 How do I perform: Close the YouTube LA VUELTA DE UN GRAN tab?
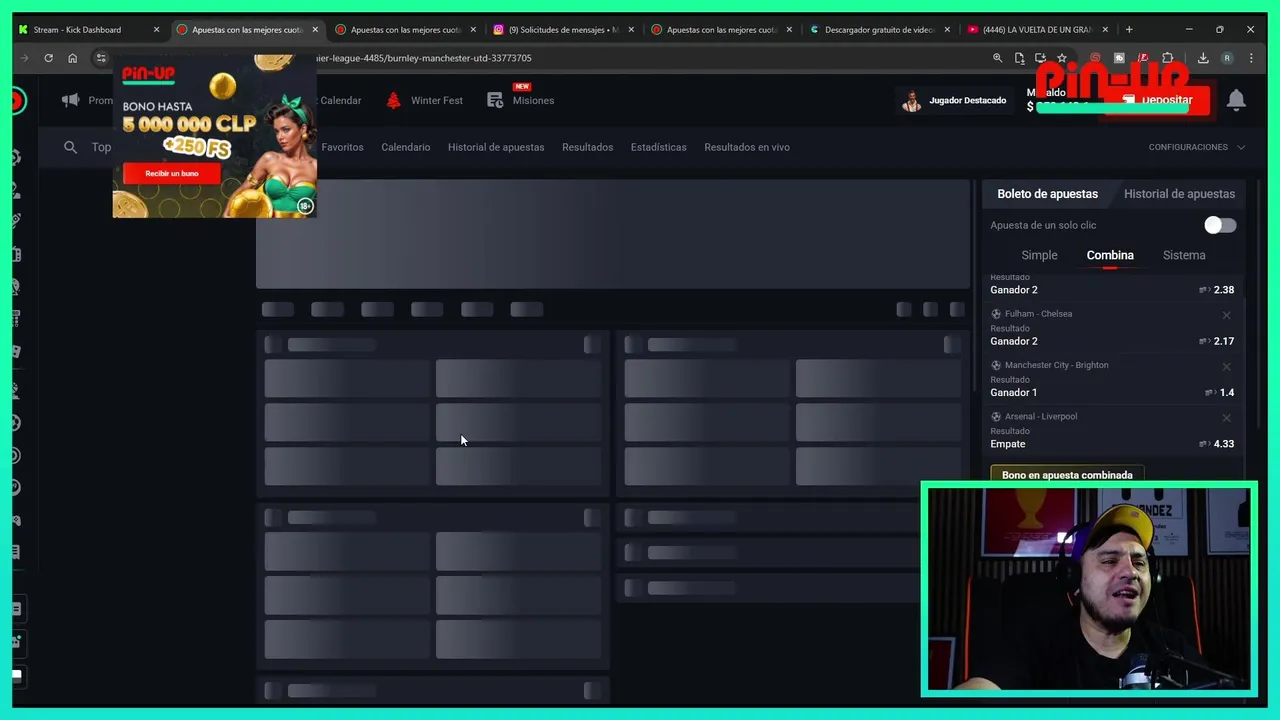(x=1105, y=29)
